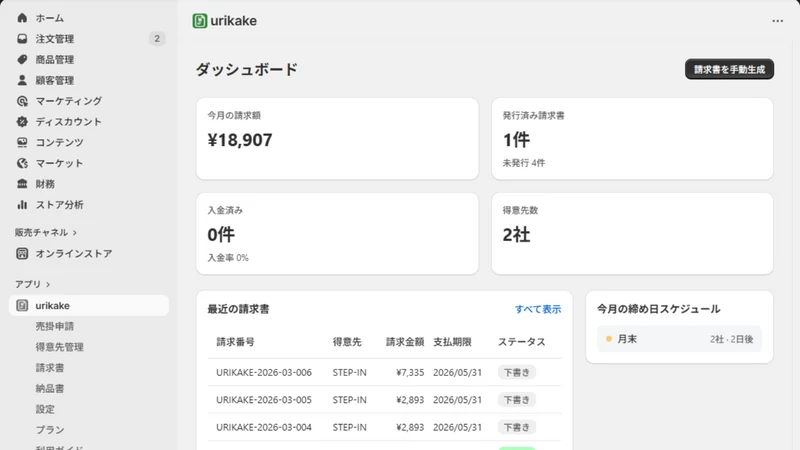Click the 入金済み 0件 card
Viewport: 800px width, 450px height.
[x=337, y=234]
